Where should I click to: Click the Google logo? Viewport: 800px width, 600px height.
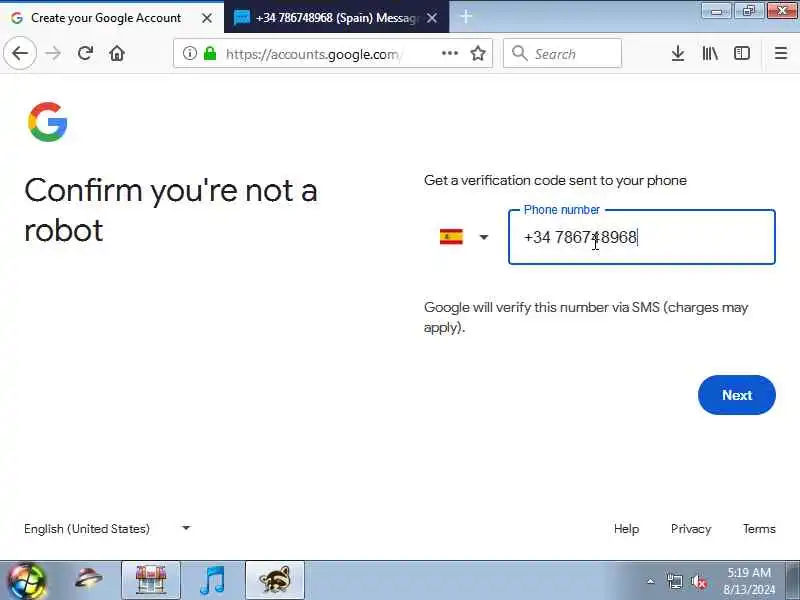[x=47, y=121]
